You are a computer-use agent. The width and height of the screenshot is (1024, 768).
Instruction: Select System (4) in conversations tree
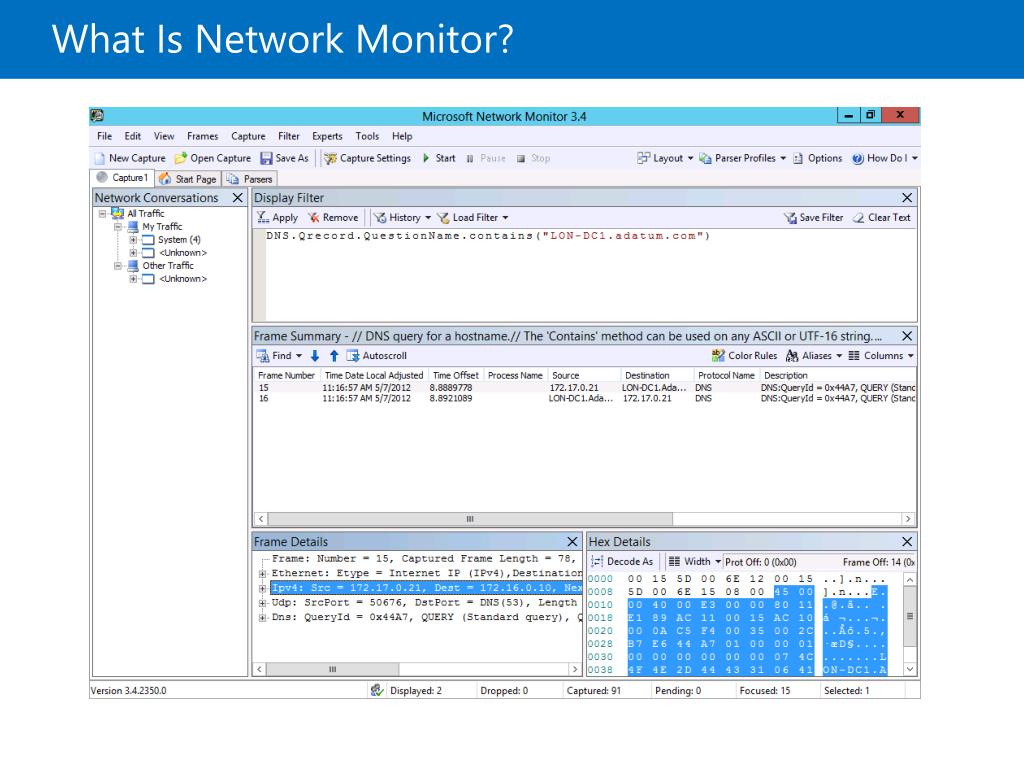(x=179, y=240)
